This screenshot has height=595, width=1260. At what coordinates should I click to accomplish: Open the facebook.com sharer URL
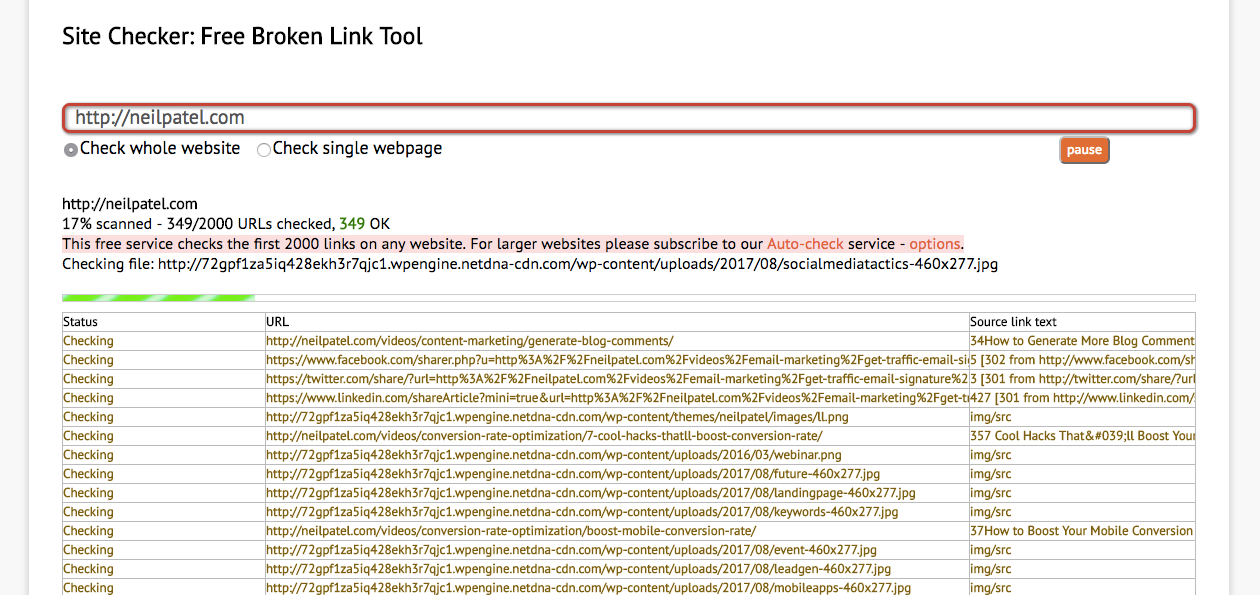click(616, 360)
